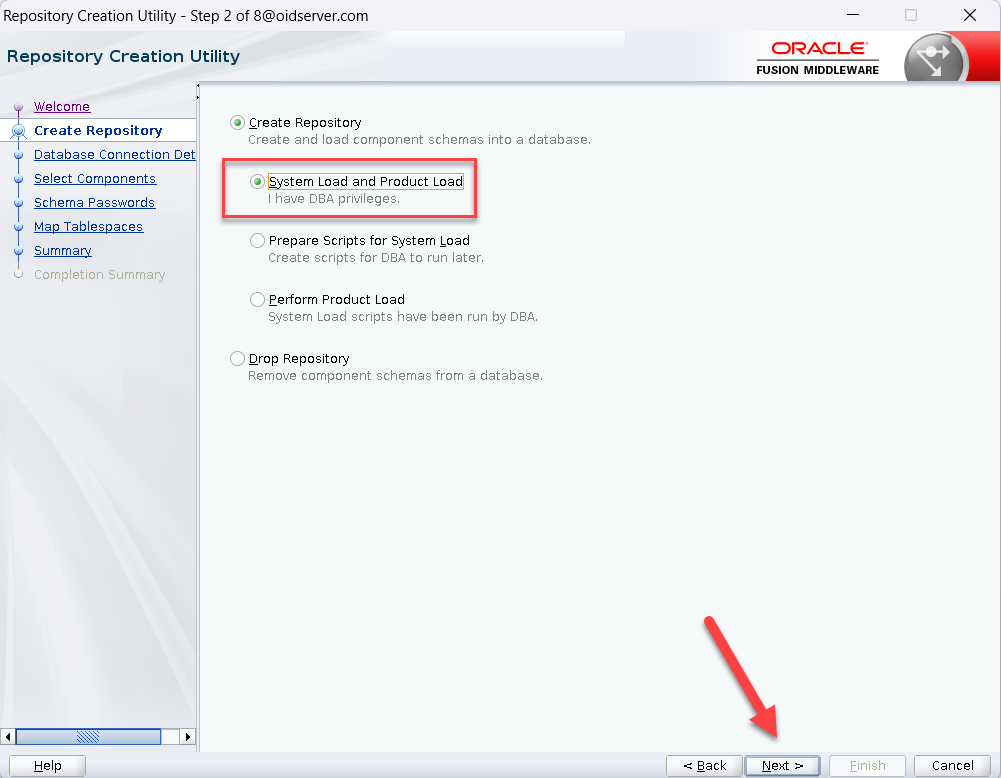
Task: Select the Create Repository radio button
Action: pyautogui.click(x=237, y=123)
